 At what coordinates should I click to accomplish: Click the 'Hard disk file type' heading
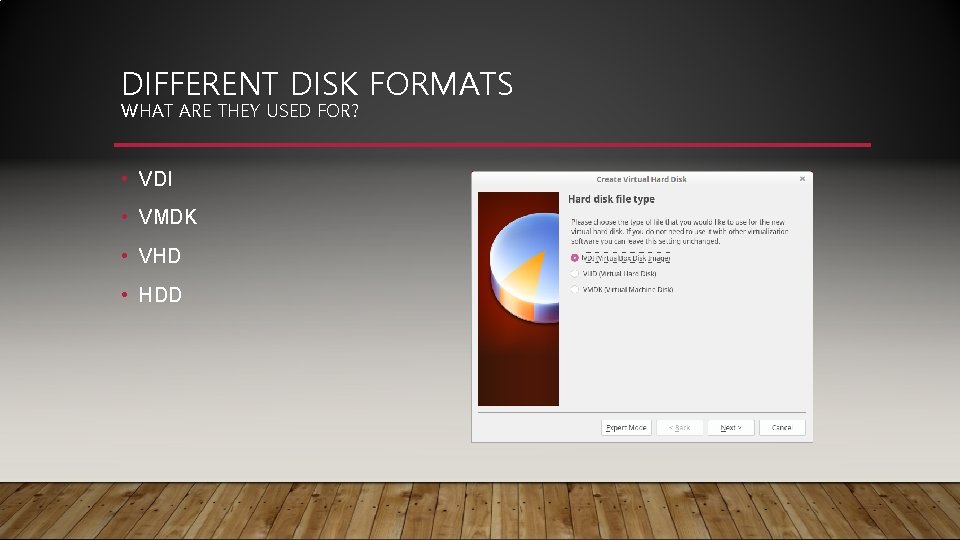[611, 199]
